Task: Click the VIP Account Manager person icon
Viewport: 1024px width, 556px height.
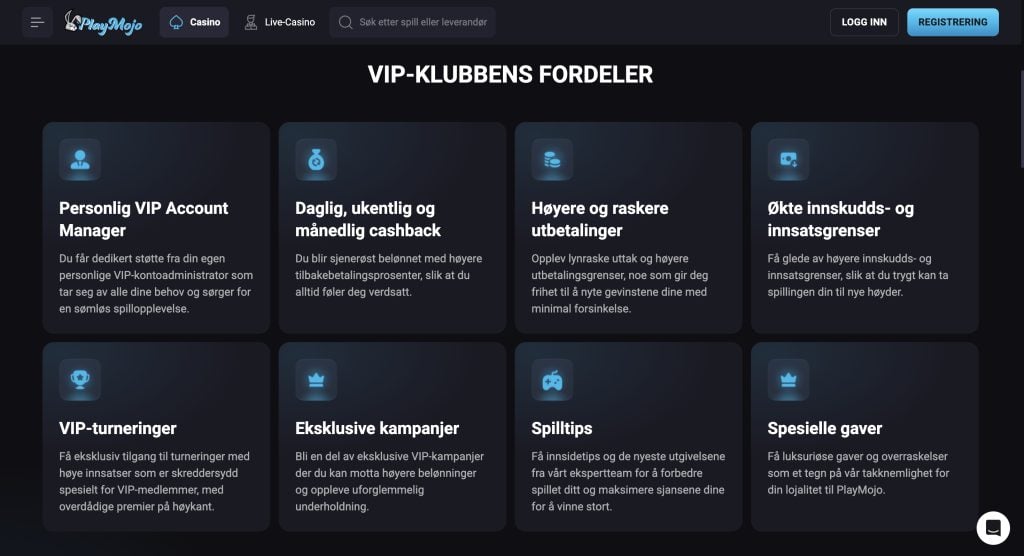Action: (80, 159)
